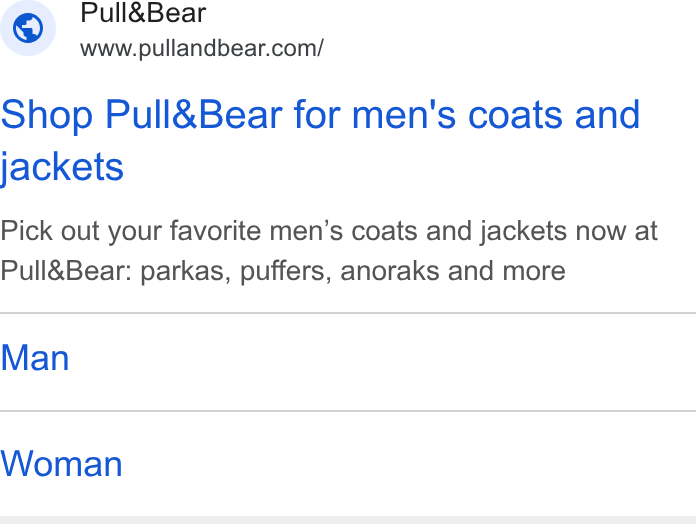The image size is (696, 524).
Task: Click the divider line between Man and Woman
Action: (x=348, y=411)
